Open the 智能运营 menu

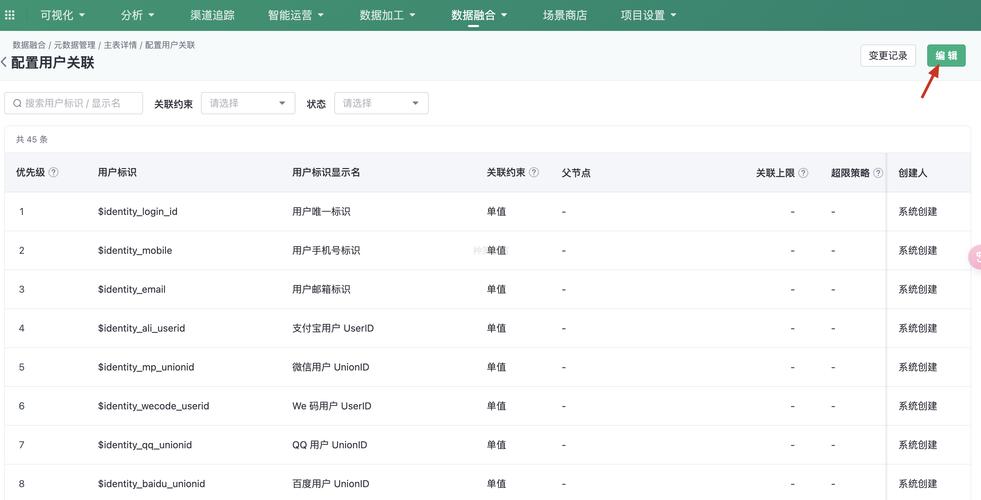pyautogui.click(x=296, y=15)
